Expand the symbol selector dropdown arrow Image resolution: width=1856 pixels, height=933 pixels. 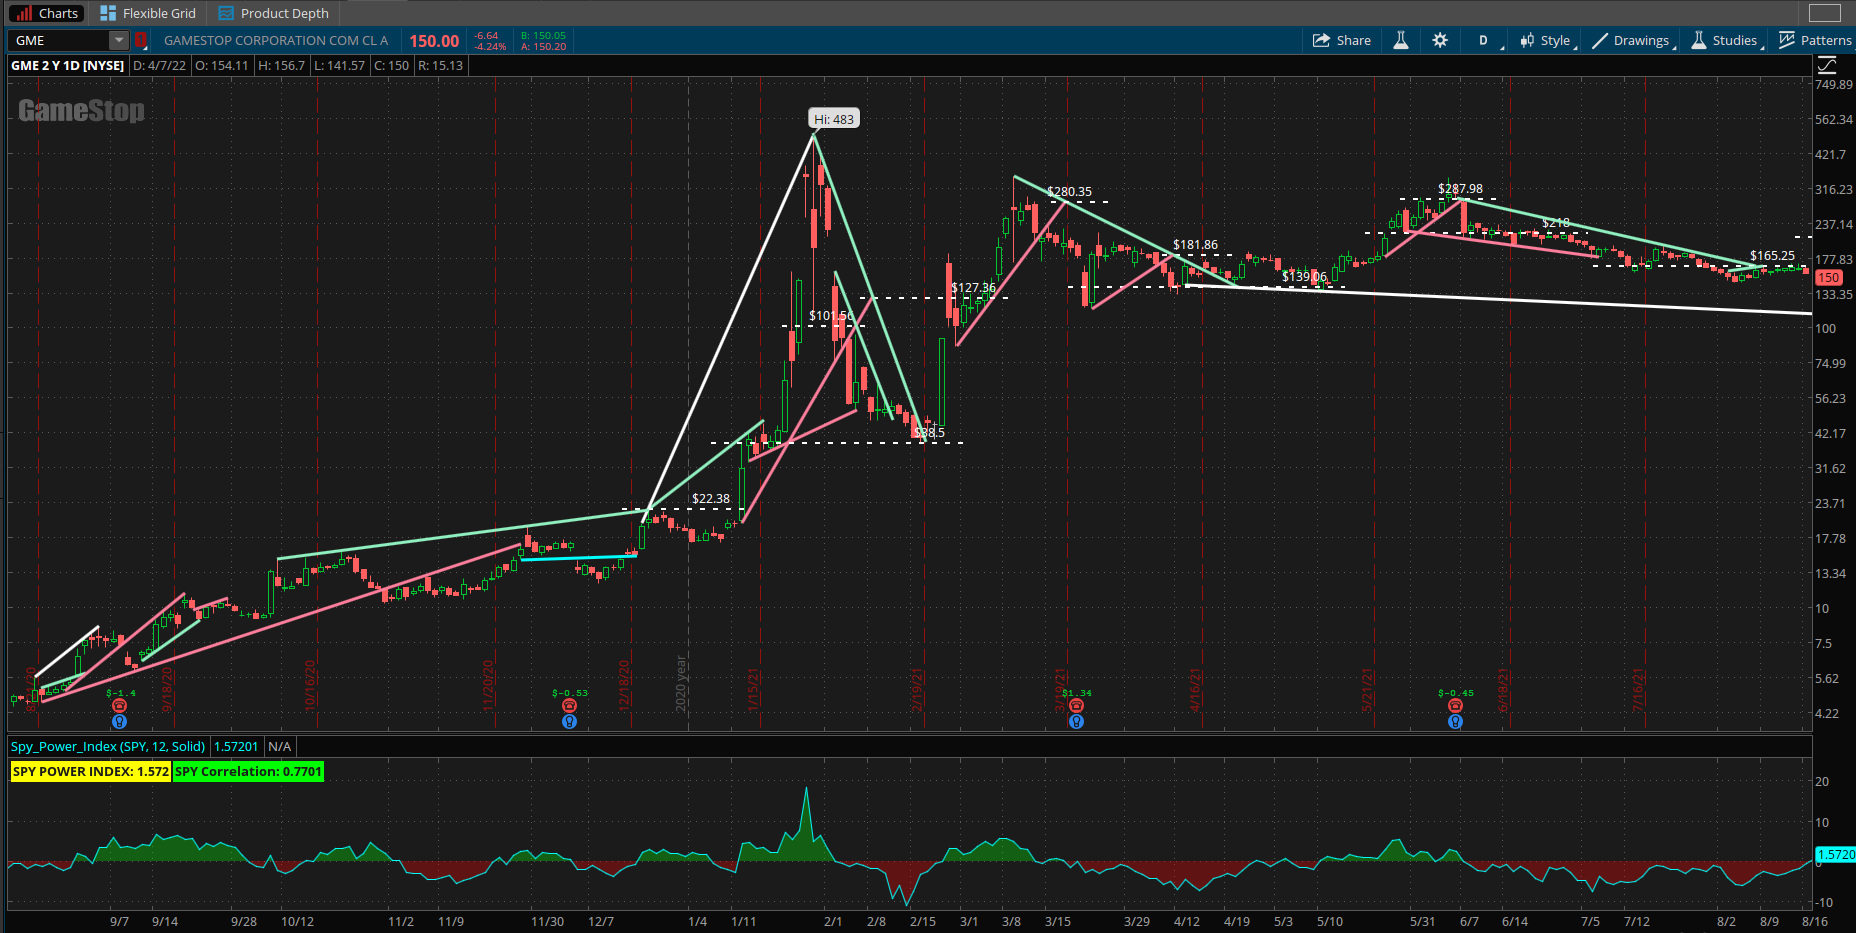(119, 40)
